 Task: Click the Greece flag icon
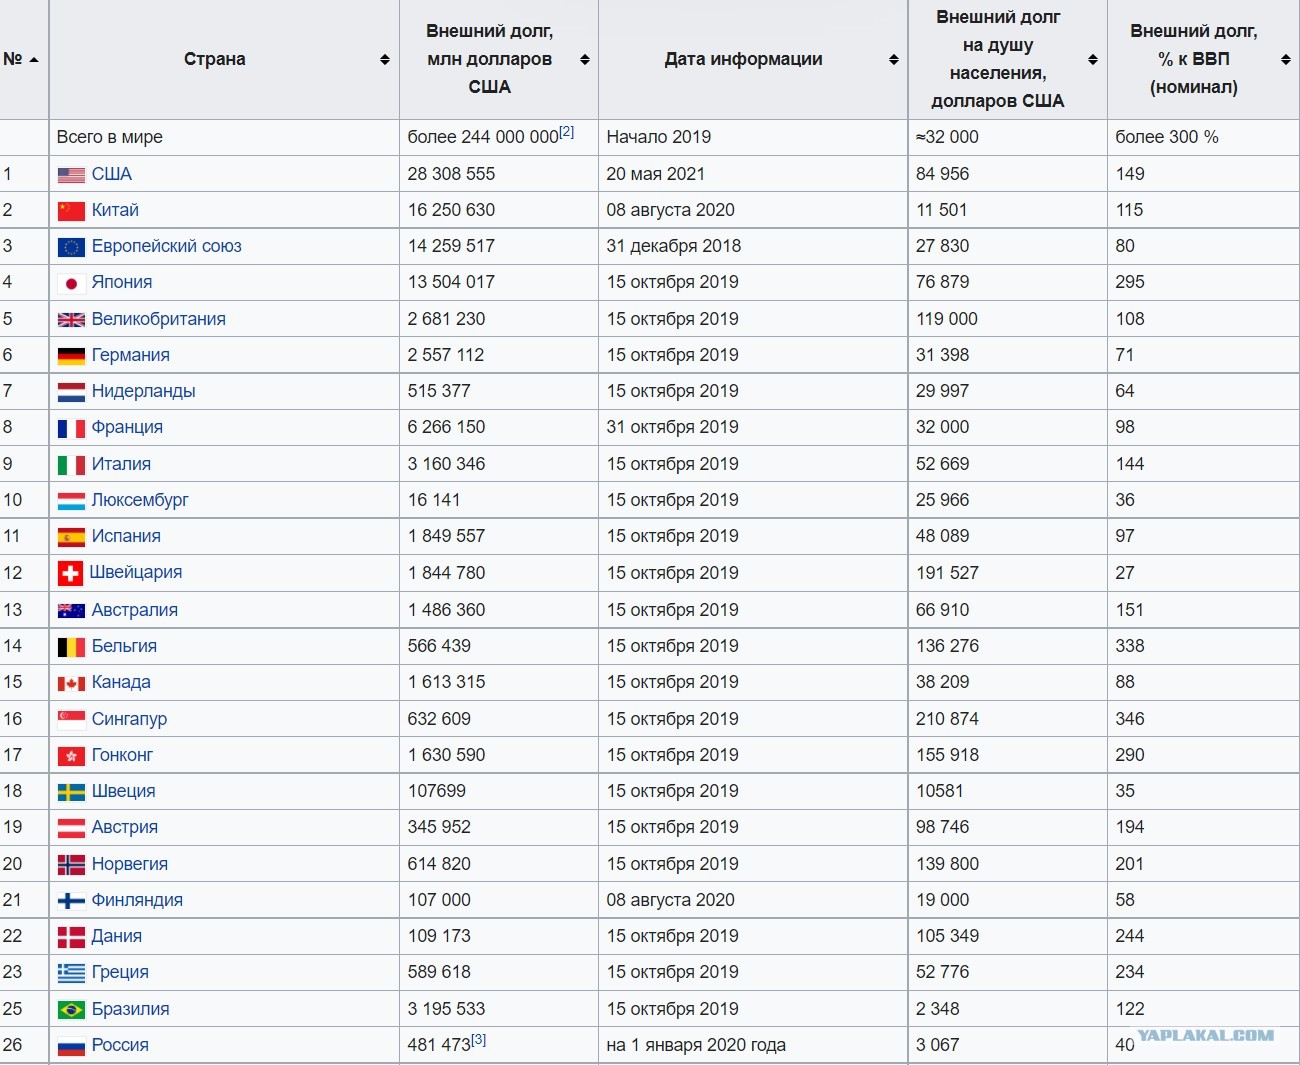tap(71, 973)
